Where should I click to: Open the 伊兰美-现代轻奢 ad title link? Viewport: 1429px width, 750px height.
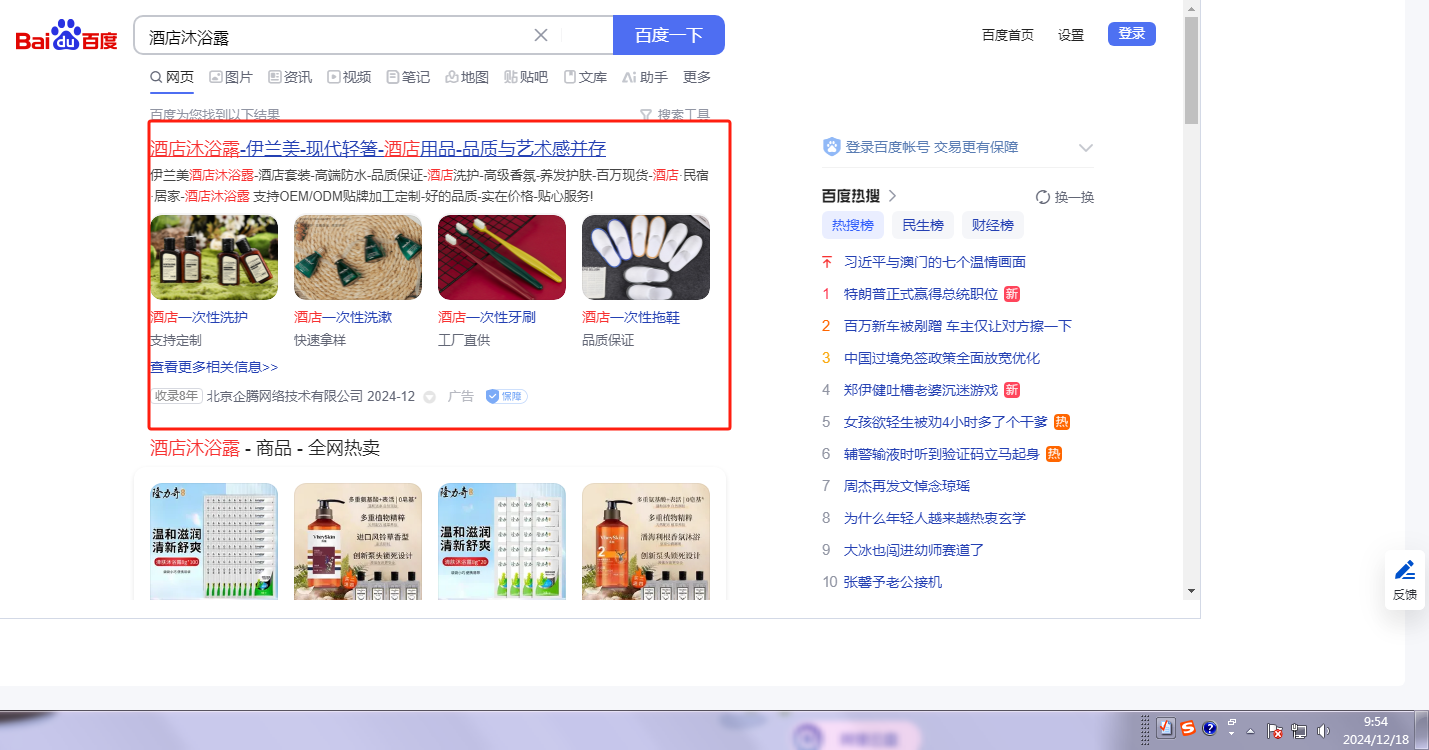coord(378,149)
